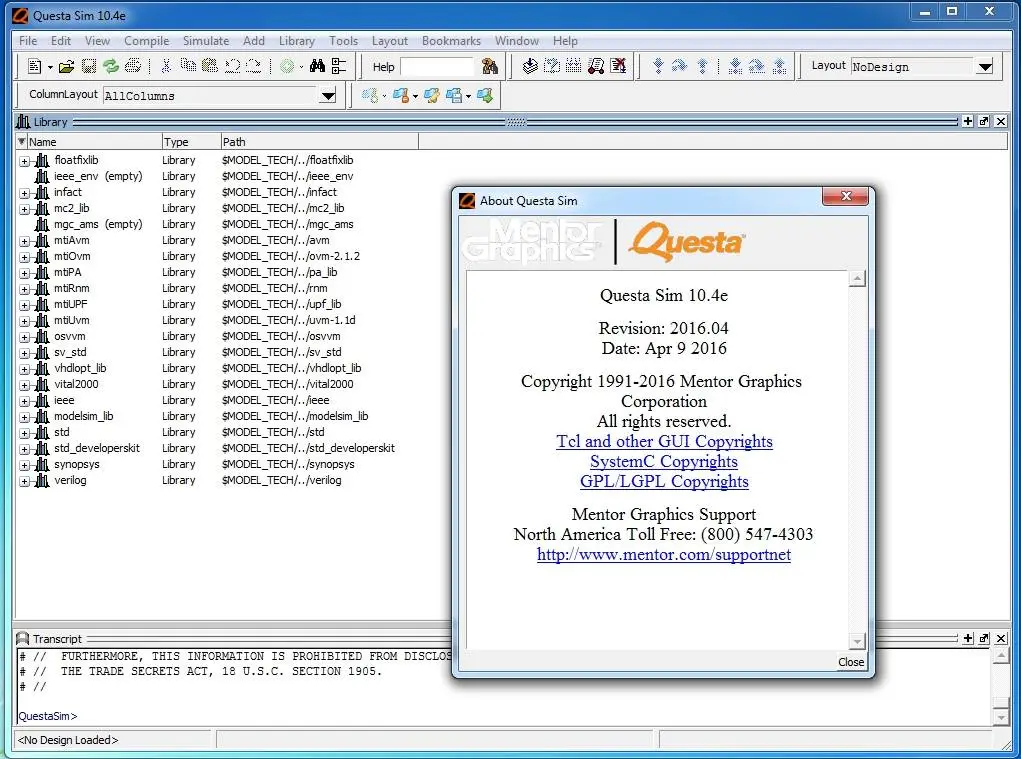
Task: Click the Type column header
Action: pyautogui.click(x=190, y=142)
